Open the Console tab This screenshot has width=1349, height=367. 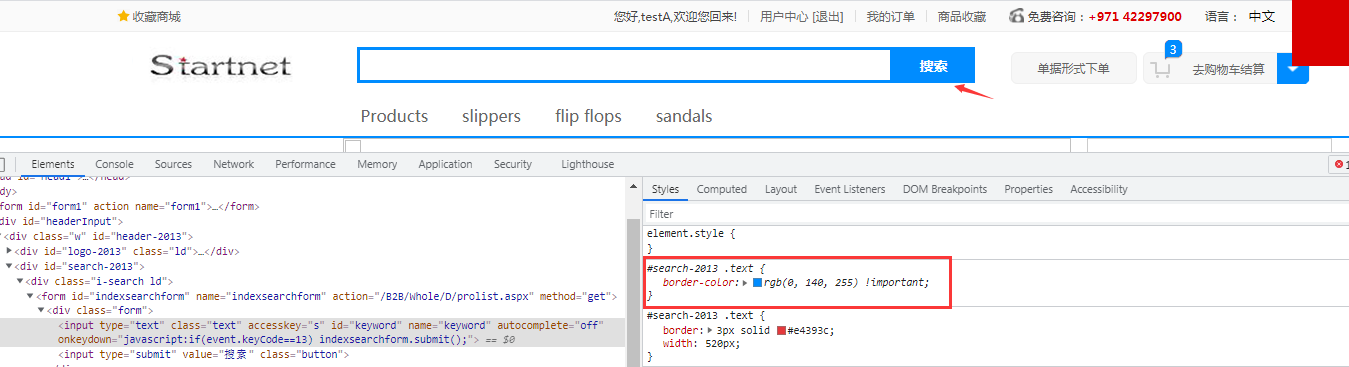(x=114, y=164)
